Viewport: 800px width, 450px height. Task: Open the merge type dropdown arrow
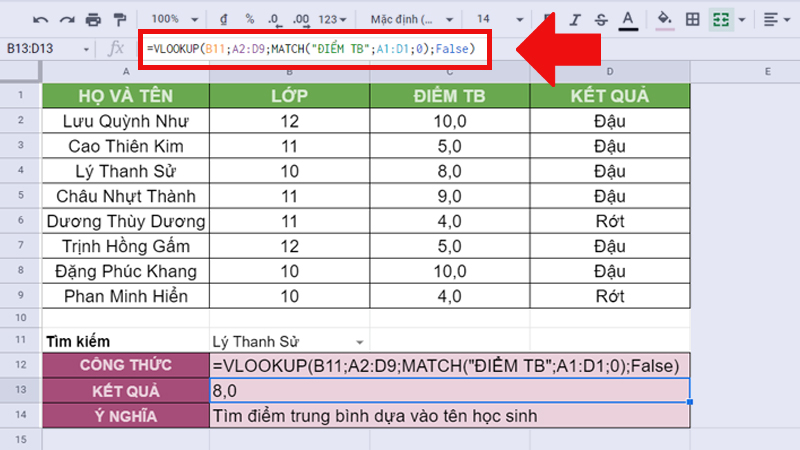coord(742,20)
